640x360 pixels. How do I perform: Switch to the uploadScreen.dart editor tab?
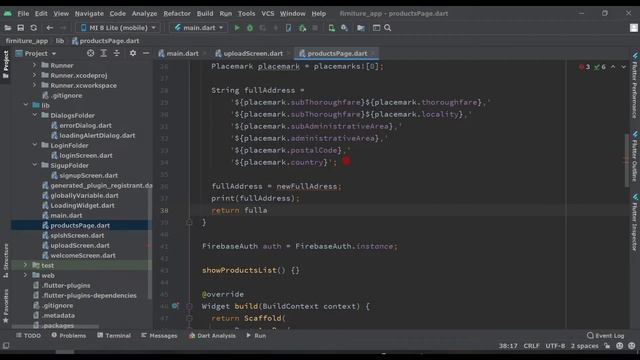(x=253, y=53)
